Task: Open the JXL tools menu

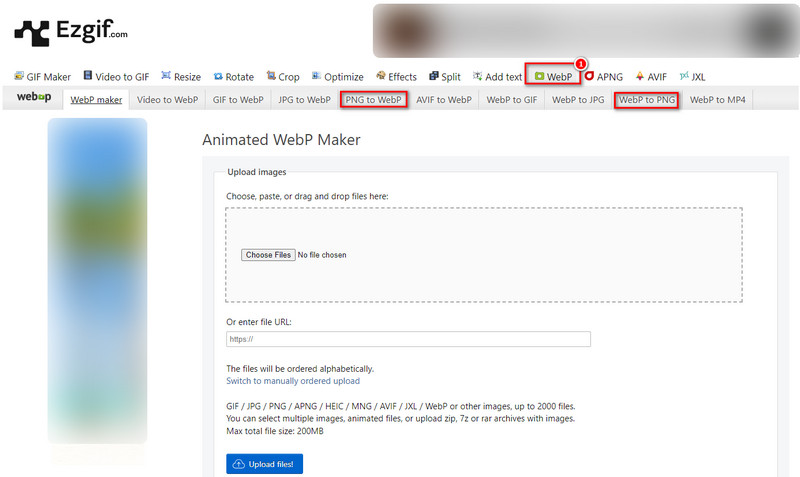Action: [692, 77]
